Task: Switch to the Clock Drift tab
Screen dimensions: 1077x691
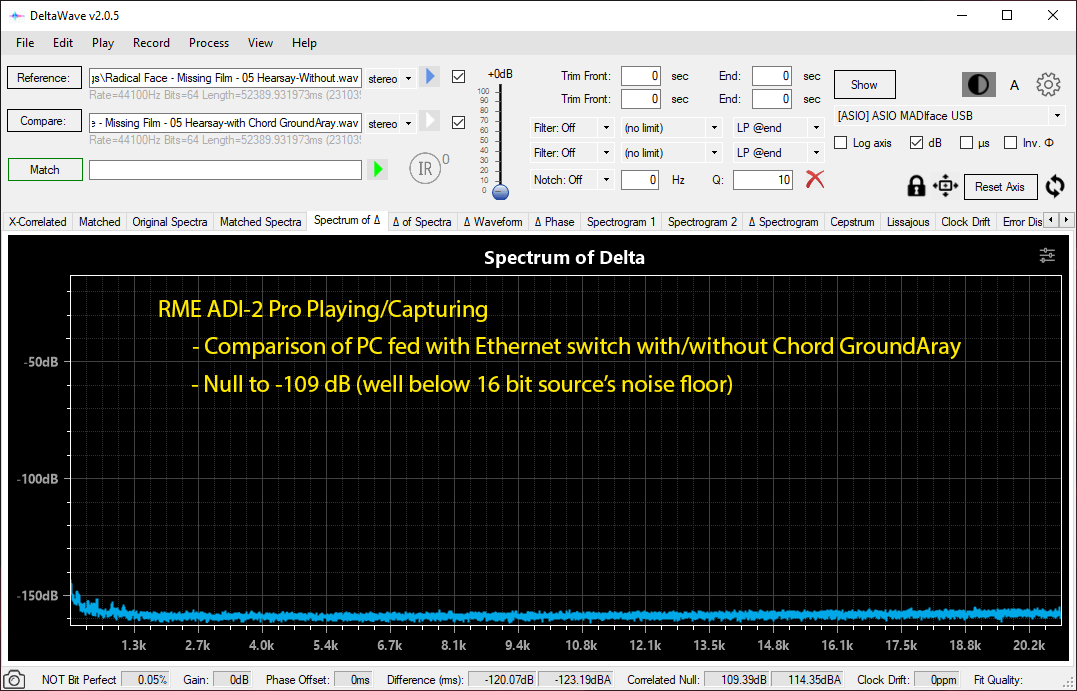Action: (x=966, y=222)
